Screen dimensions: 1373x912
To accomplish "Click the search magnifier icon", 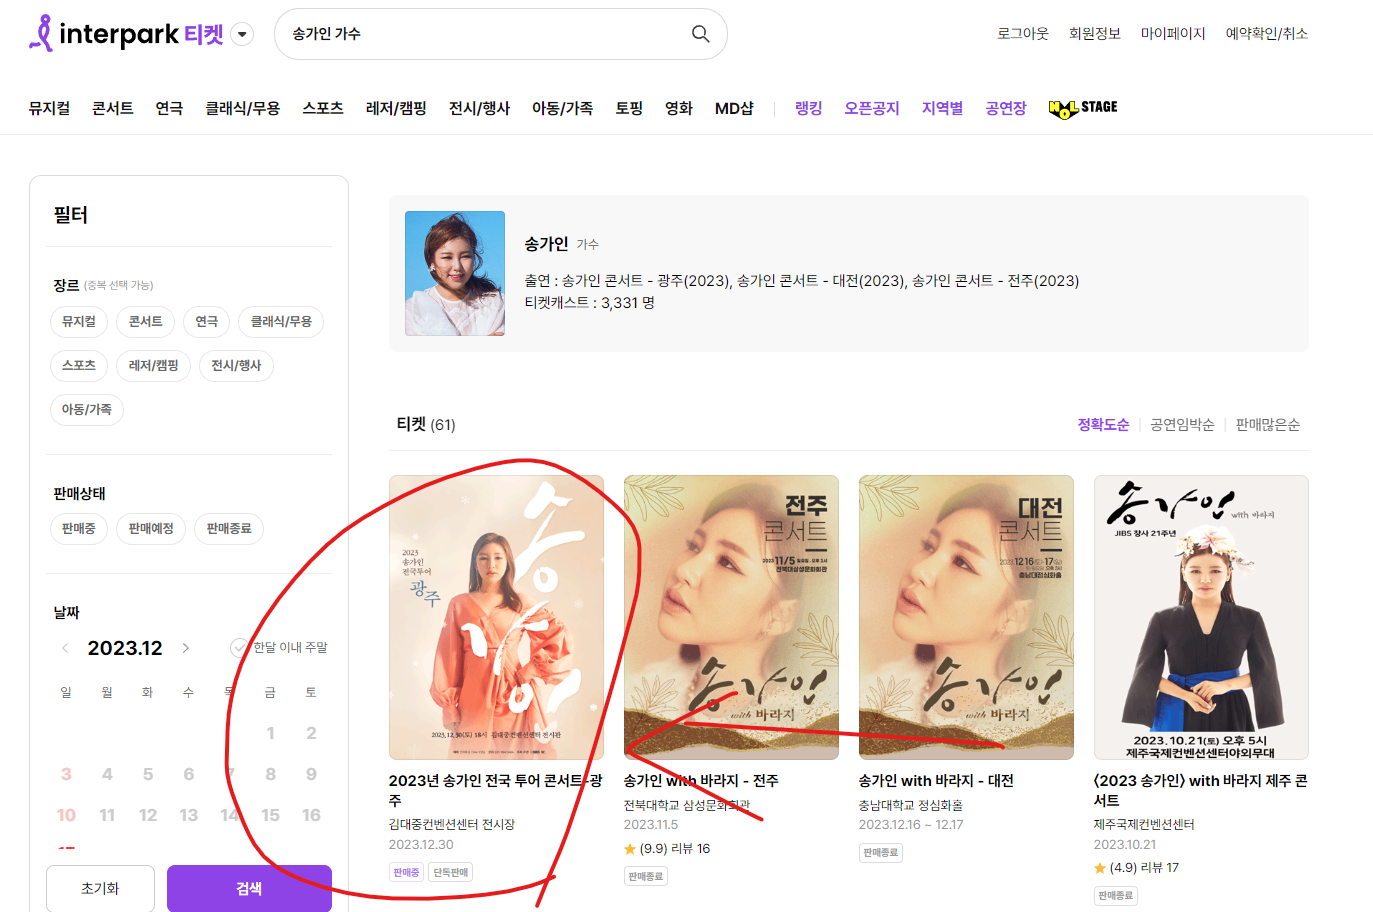I will coord(701,34).
